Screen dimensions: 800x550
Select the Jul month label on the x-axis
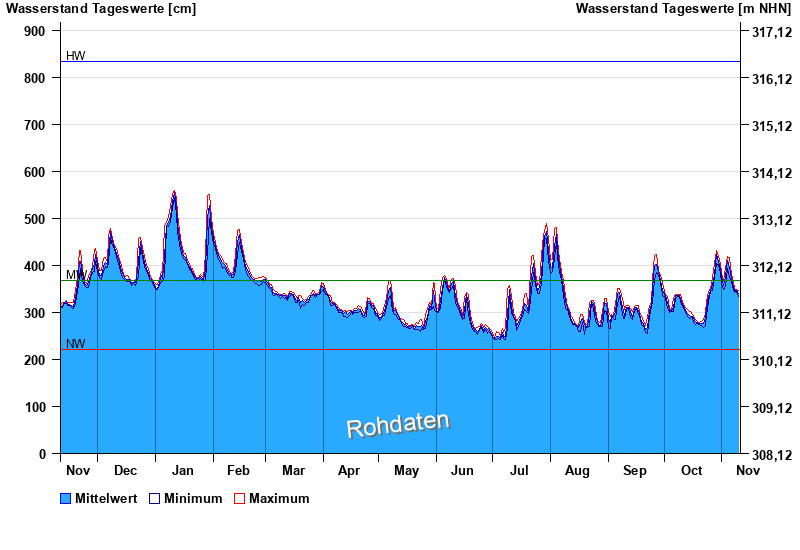[520, 470]
